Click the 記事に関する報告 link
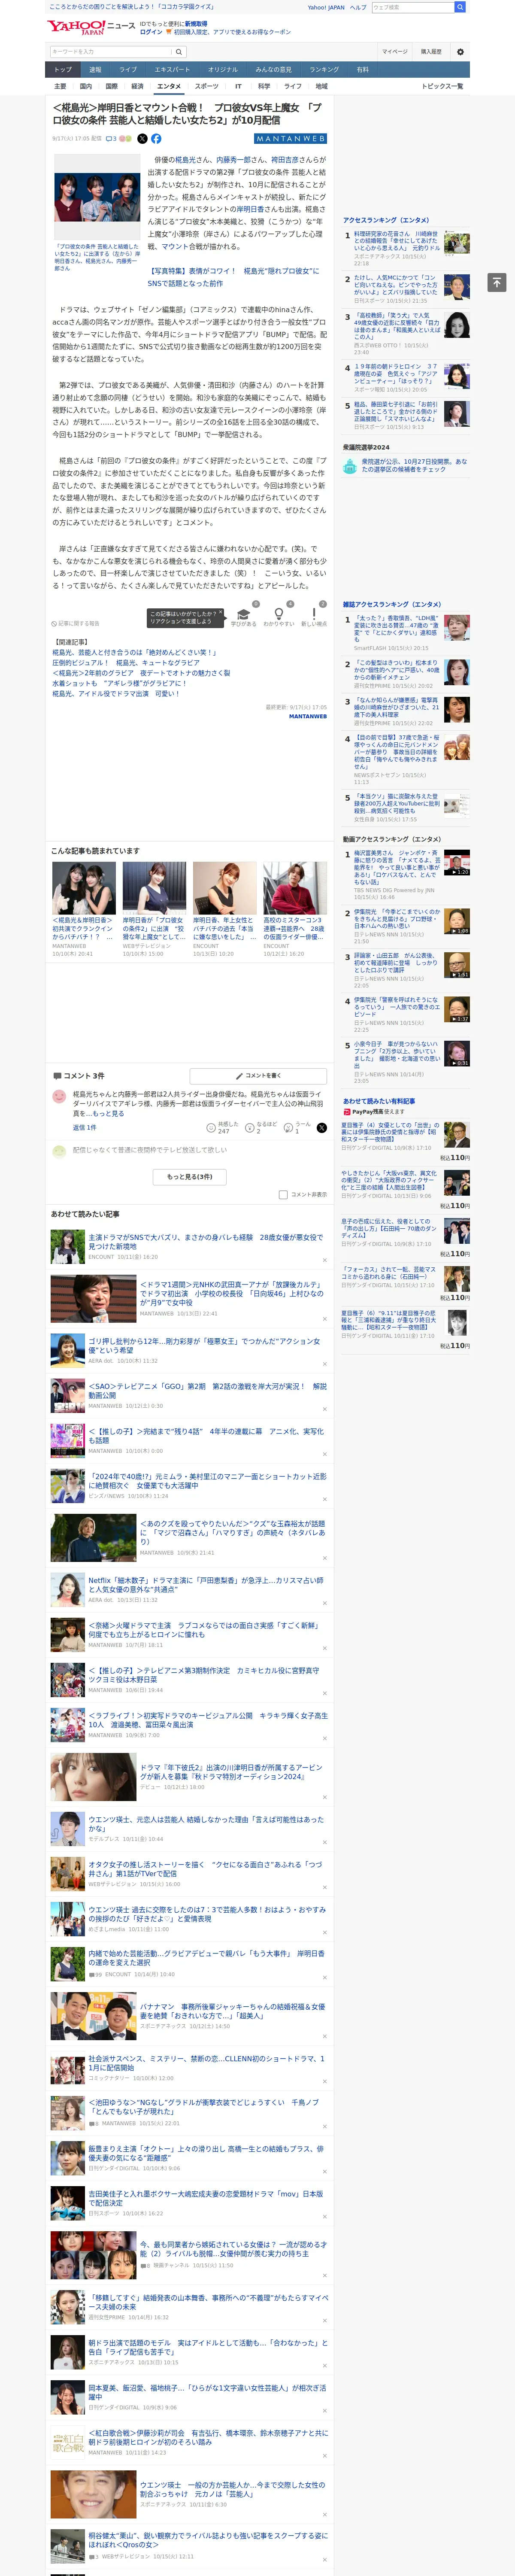 tap(76, 623)
